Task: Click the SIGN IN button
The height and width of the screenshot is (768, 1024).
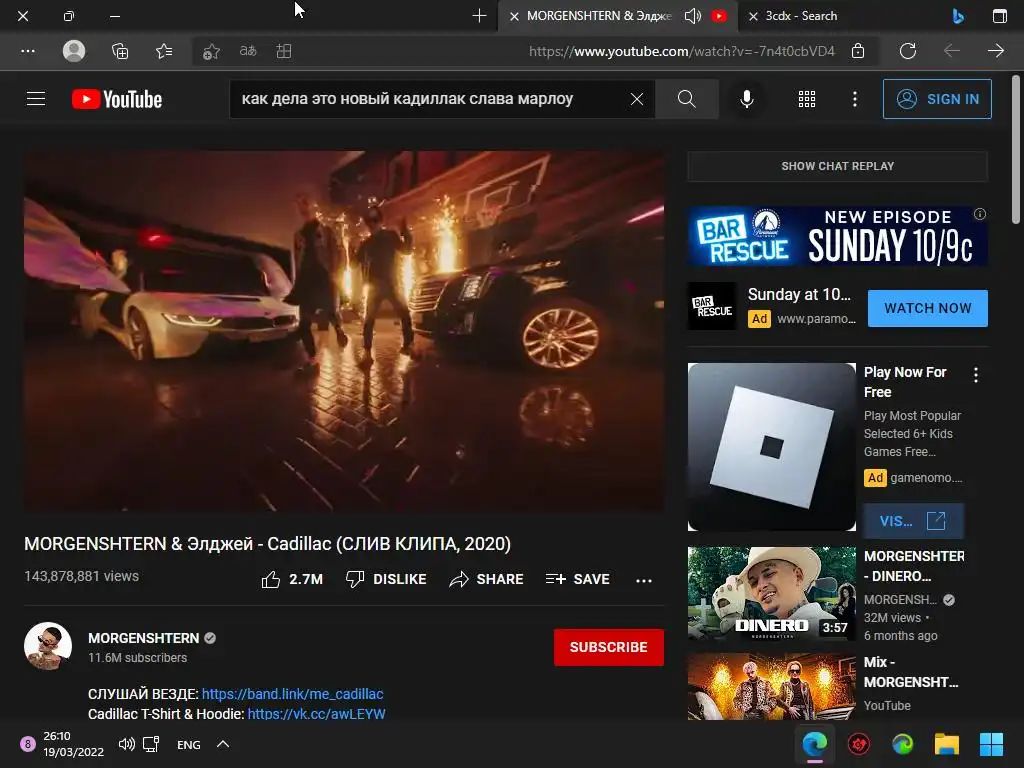Action: [x=936, y=99]
